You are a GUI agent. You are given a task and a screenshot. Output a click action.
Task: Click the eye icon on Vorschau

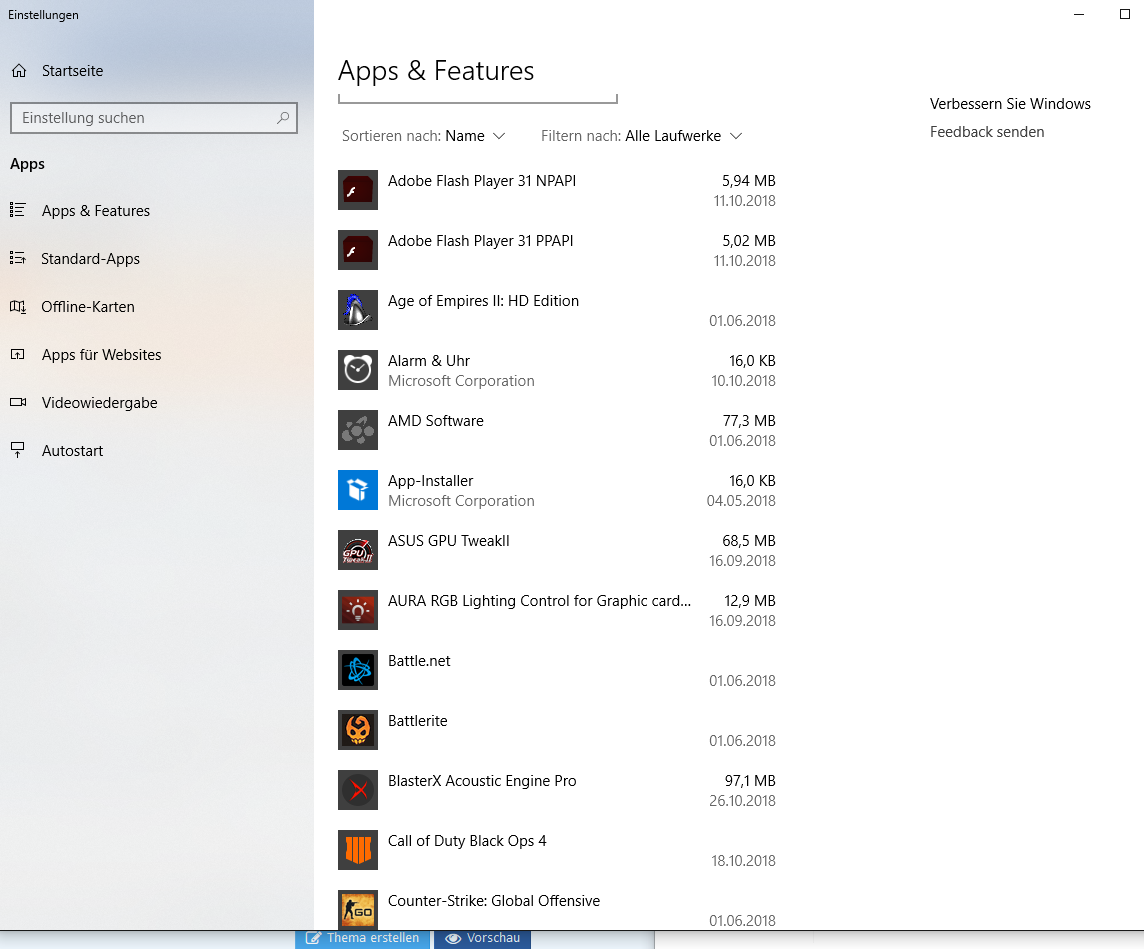453,938
